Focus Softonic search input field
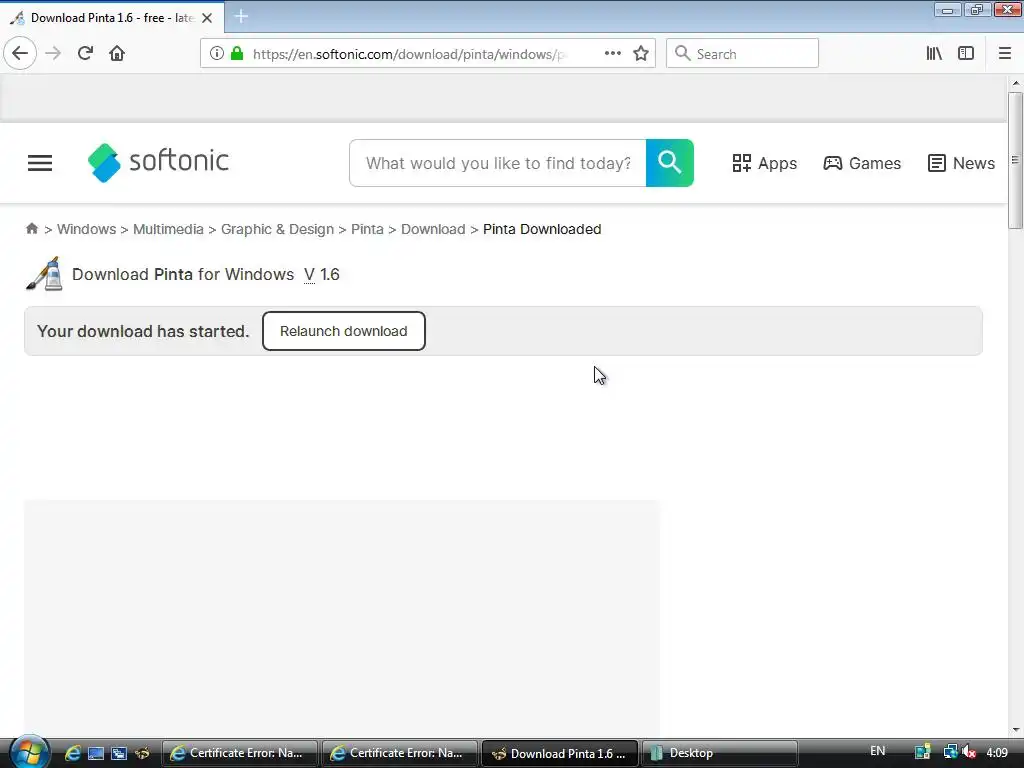The height and width of the screenshot is (768, 1024). pyautogui.click(x=498, y=163)
